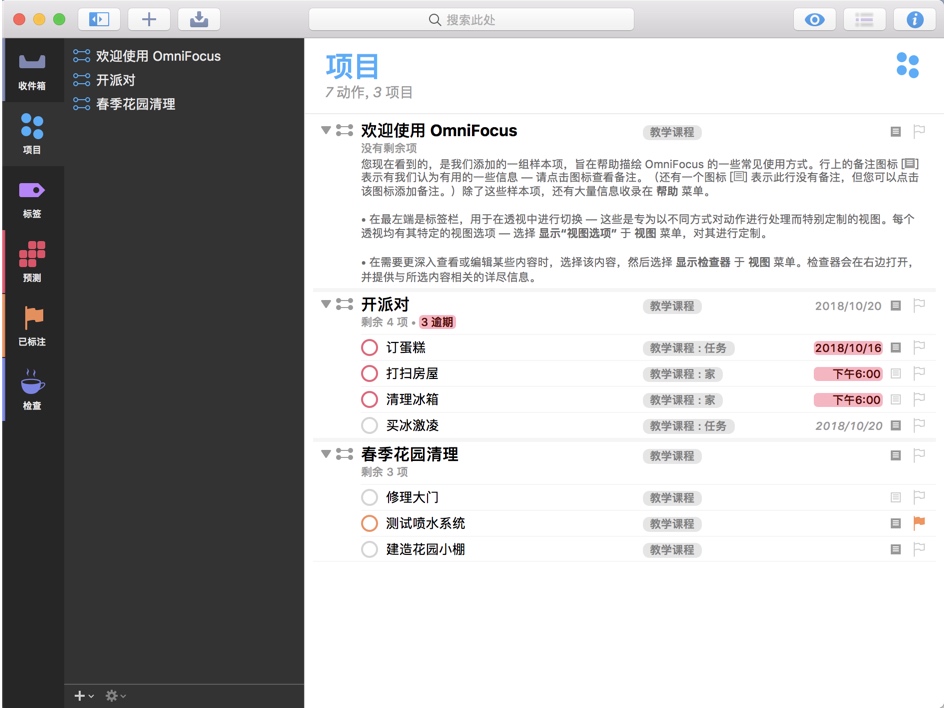Click the project type icon beside 开派对

pyautogui.click(x=344, y=304)
